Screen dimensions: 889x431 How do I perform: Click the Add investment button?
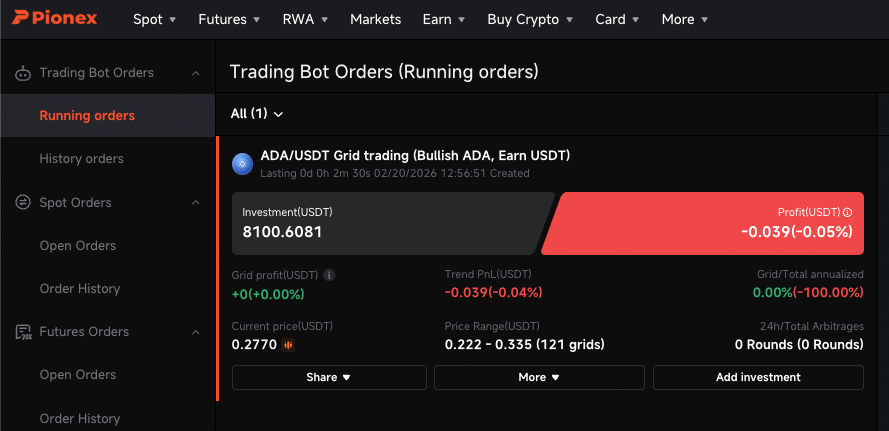(x=758, y=377)
